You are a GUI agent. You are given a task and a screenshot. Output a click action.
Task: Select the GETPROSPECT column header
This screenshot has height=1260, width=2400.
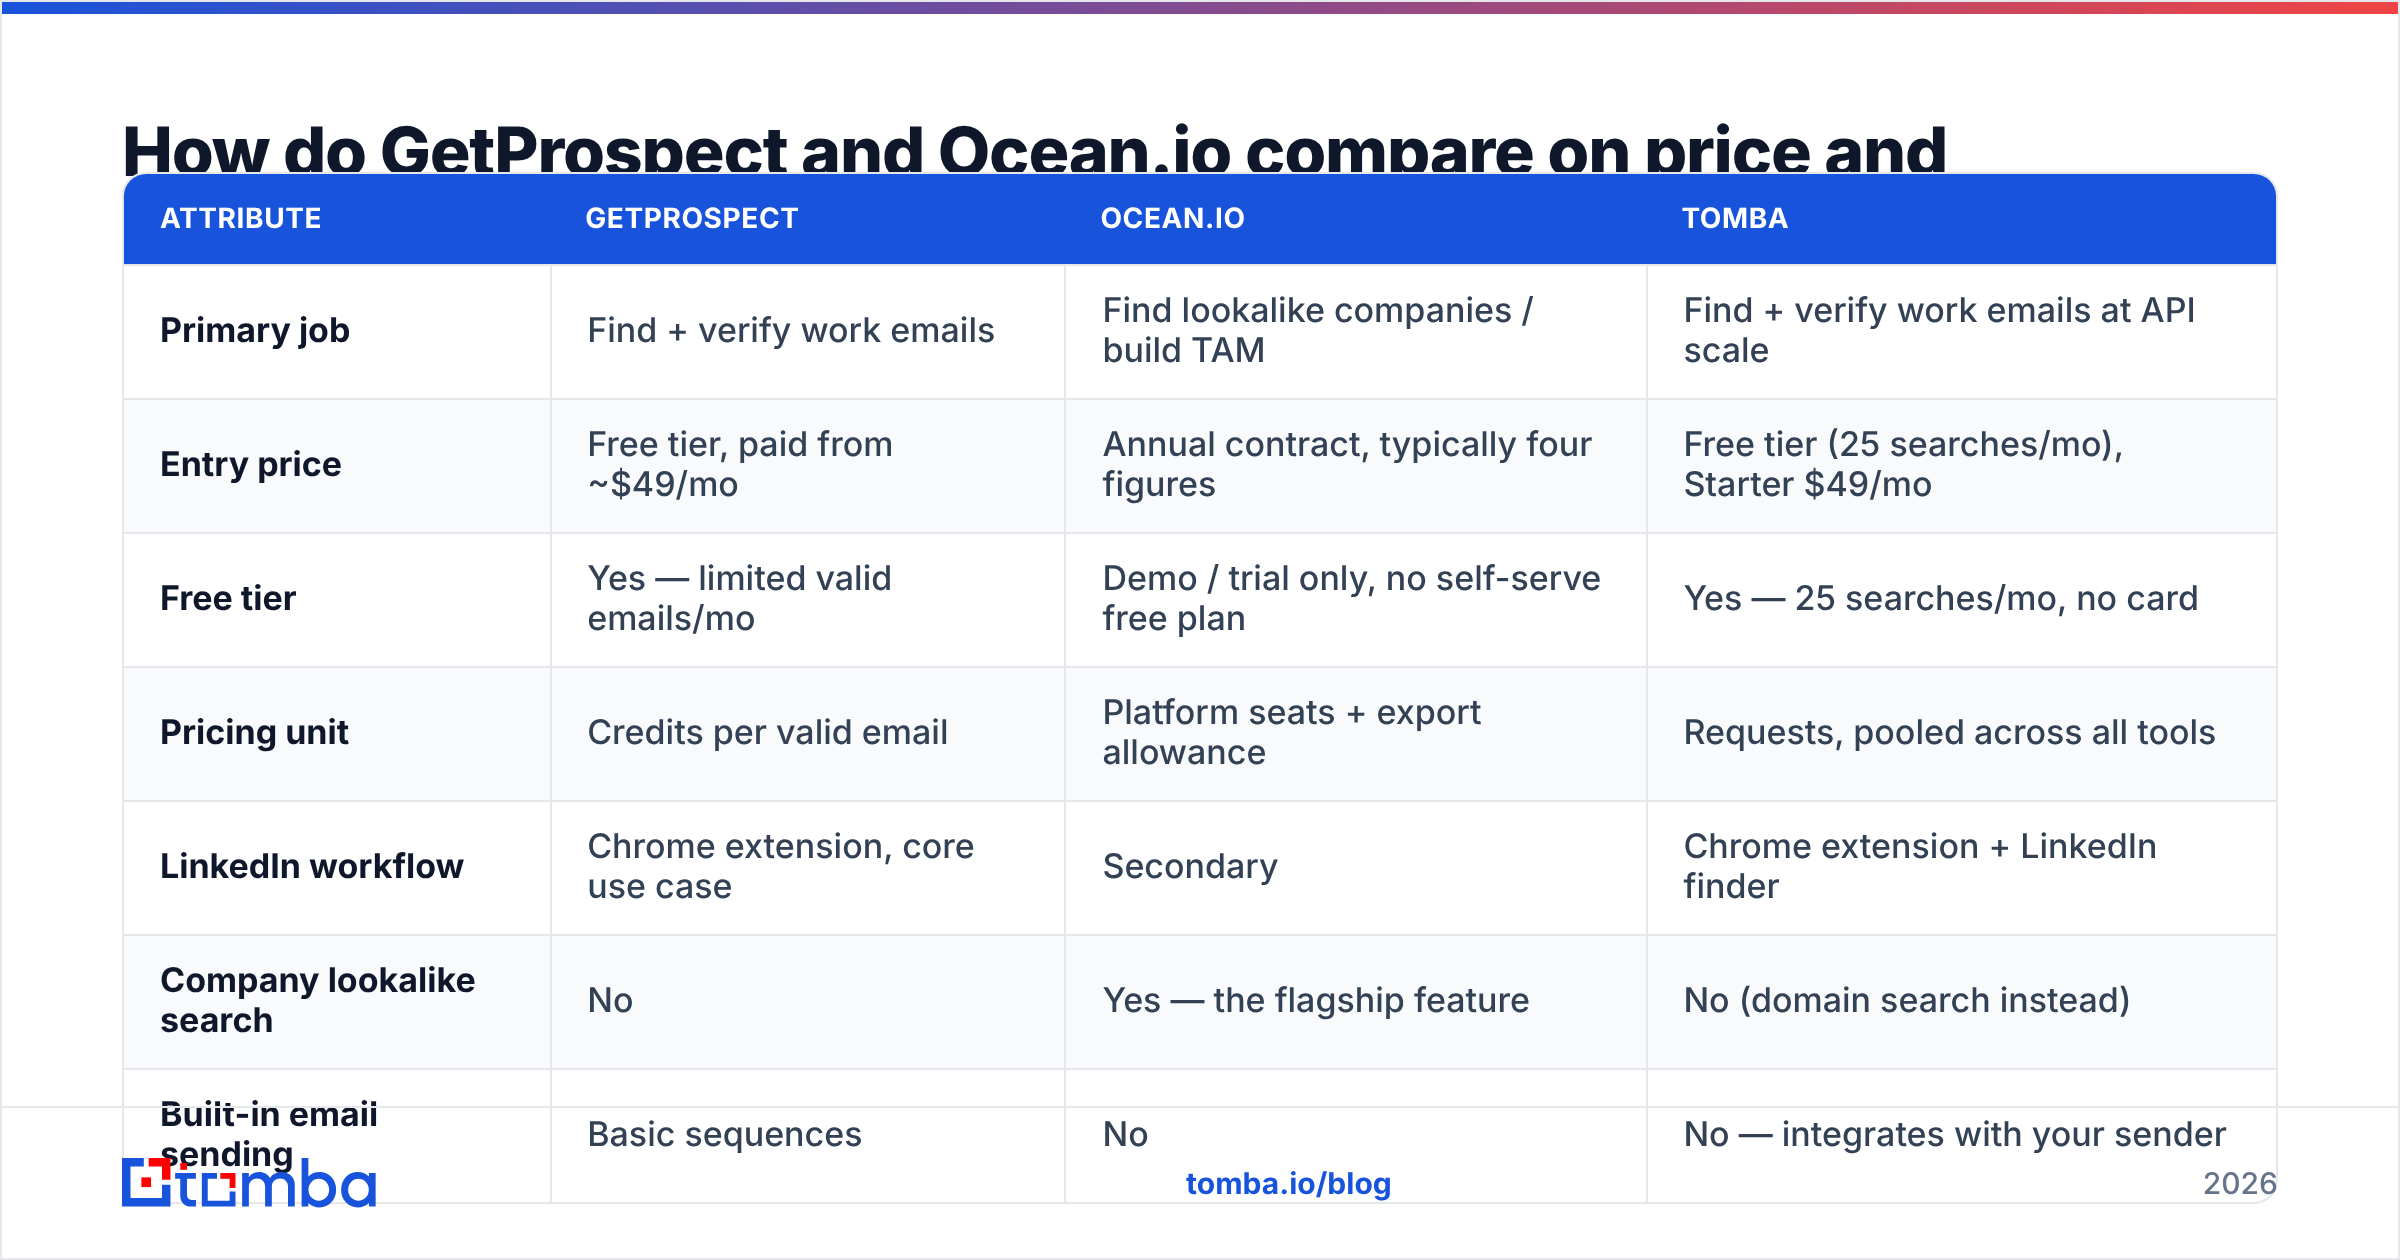tap(692, 219)
